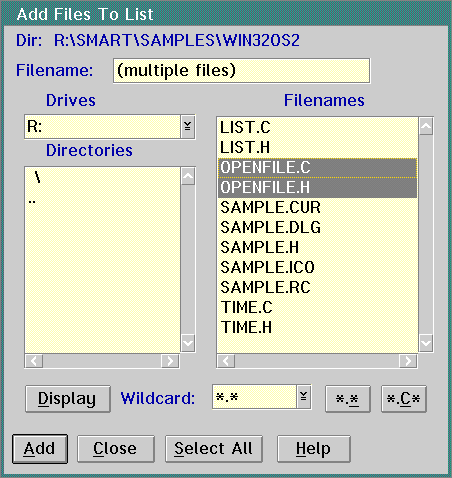Viewport: 452px width, 478px height.
Task: Click Directories list scroll right arrow
Action: click(x=170, y=361)
